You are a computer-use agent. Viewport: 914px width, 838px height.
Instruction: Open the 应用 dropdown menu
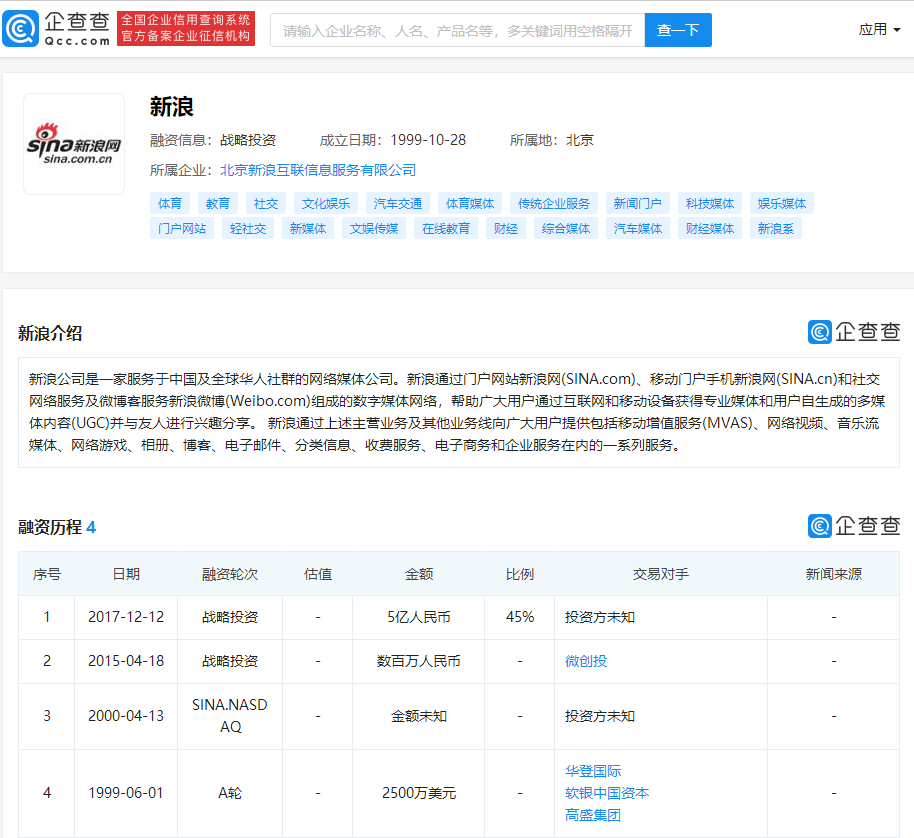tap(879, 29)
